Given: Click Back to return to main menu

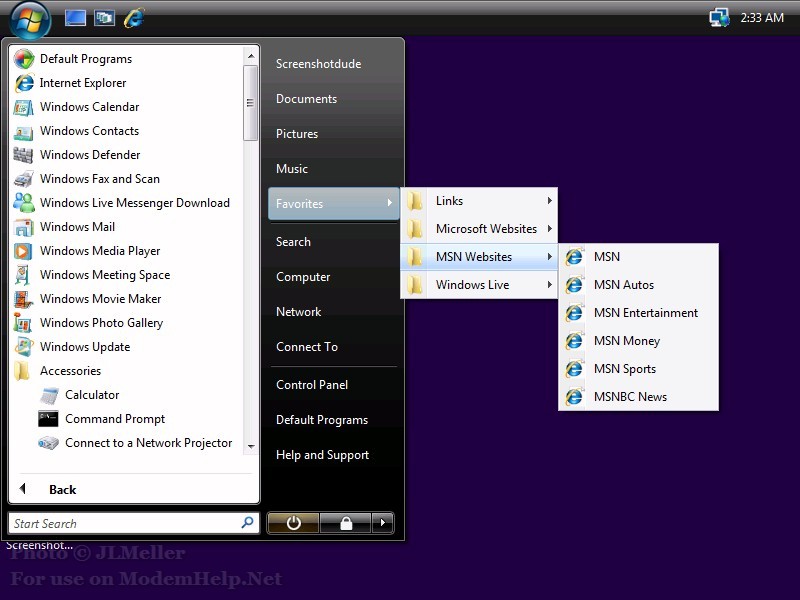Looking at the screenshot, I should (x=62, y=490).
